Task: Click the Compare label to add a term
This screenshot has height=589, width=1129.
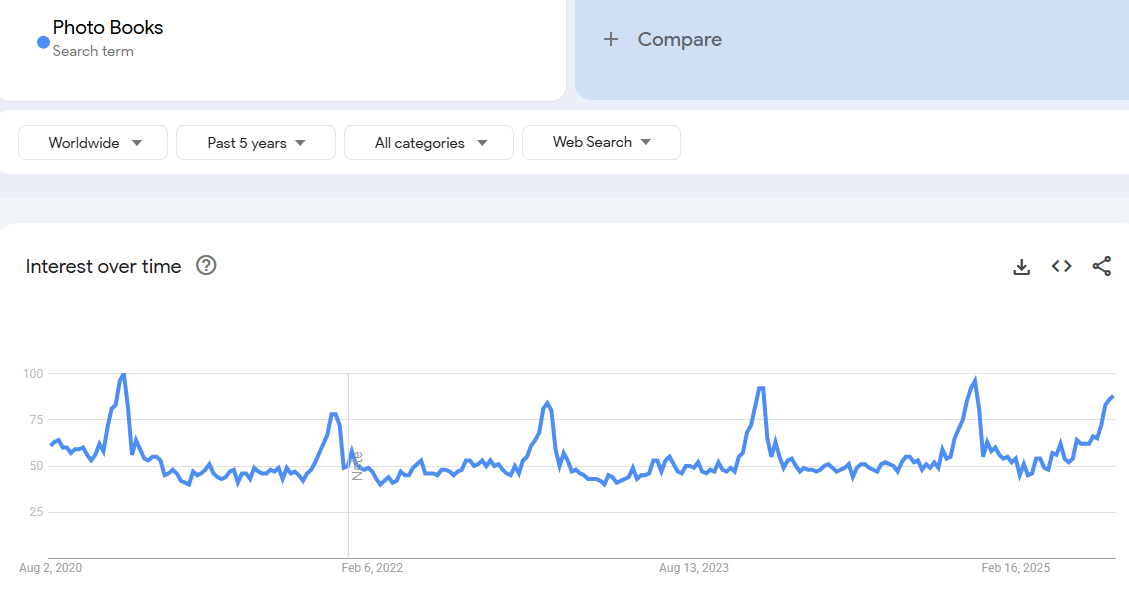Action: 679,40
